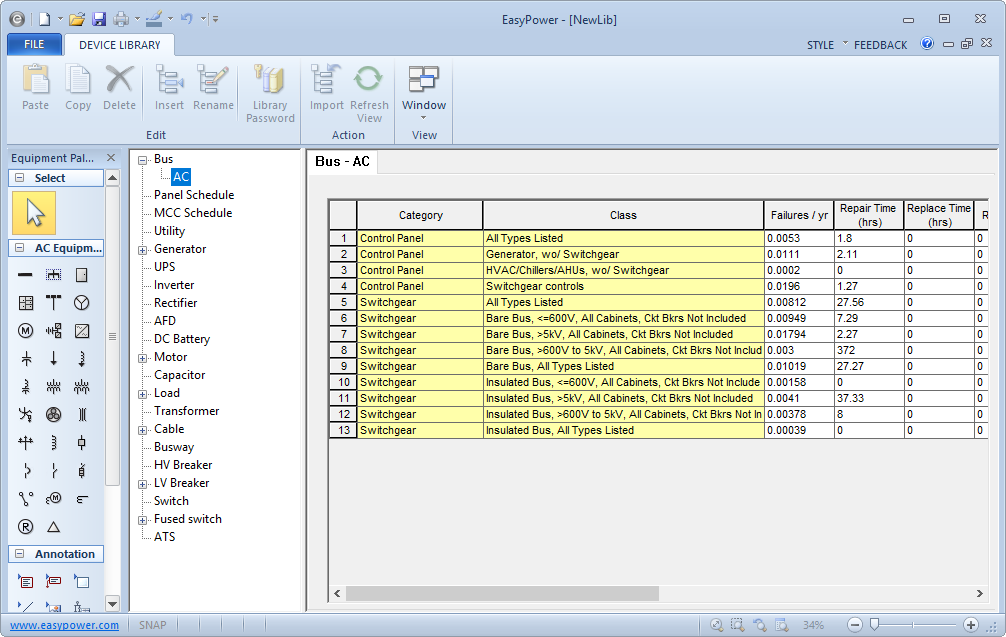Expand the Generator tree node

point(143,250)
